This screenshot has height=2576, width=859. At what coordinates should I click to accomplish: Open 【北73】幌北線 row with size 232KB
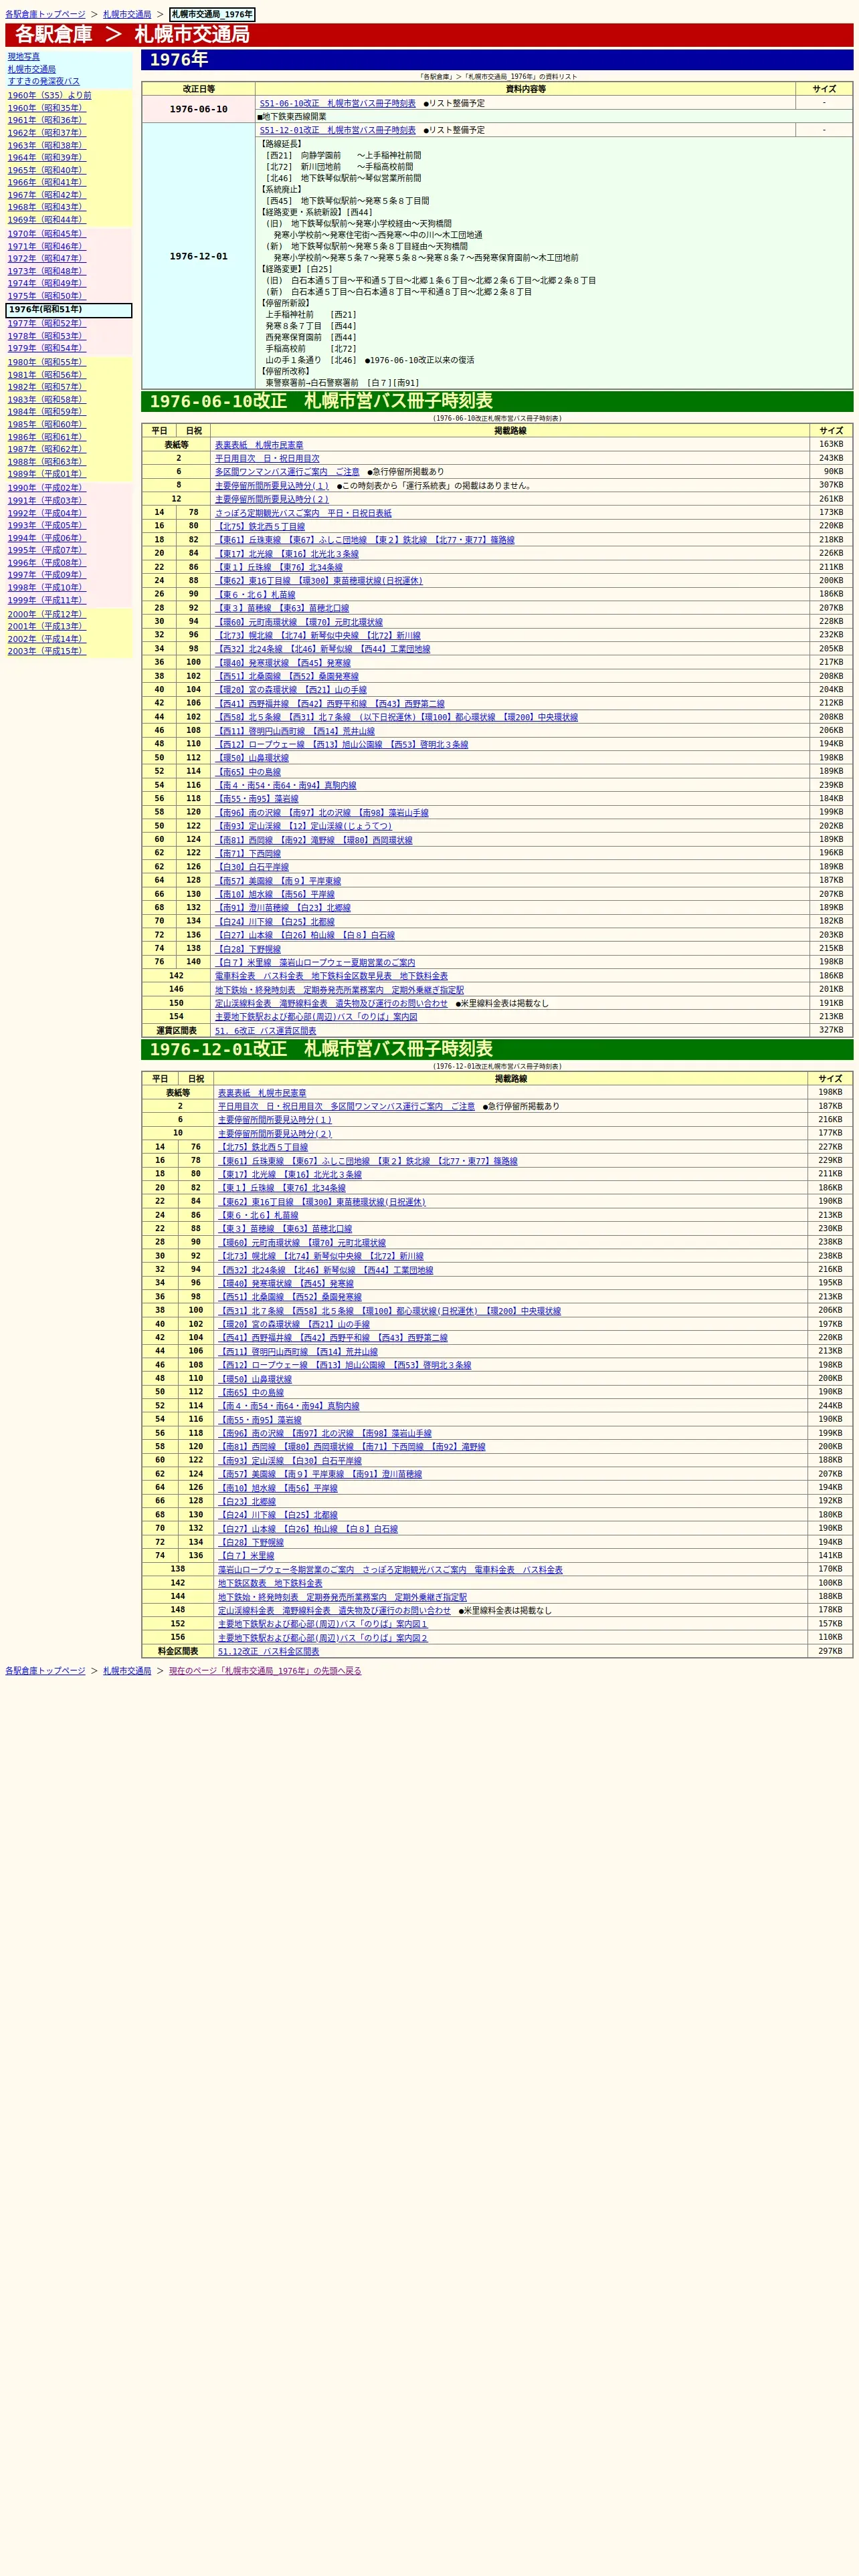click(318, 635)
